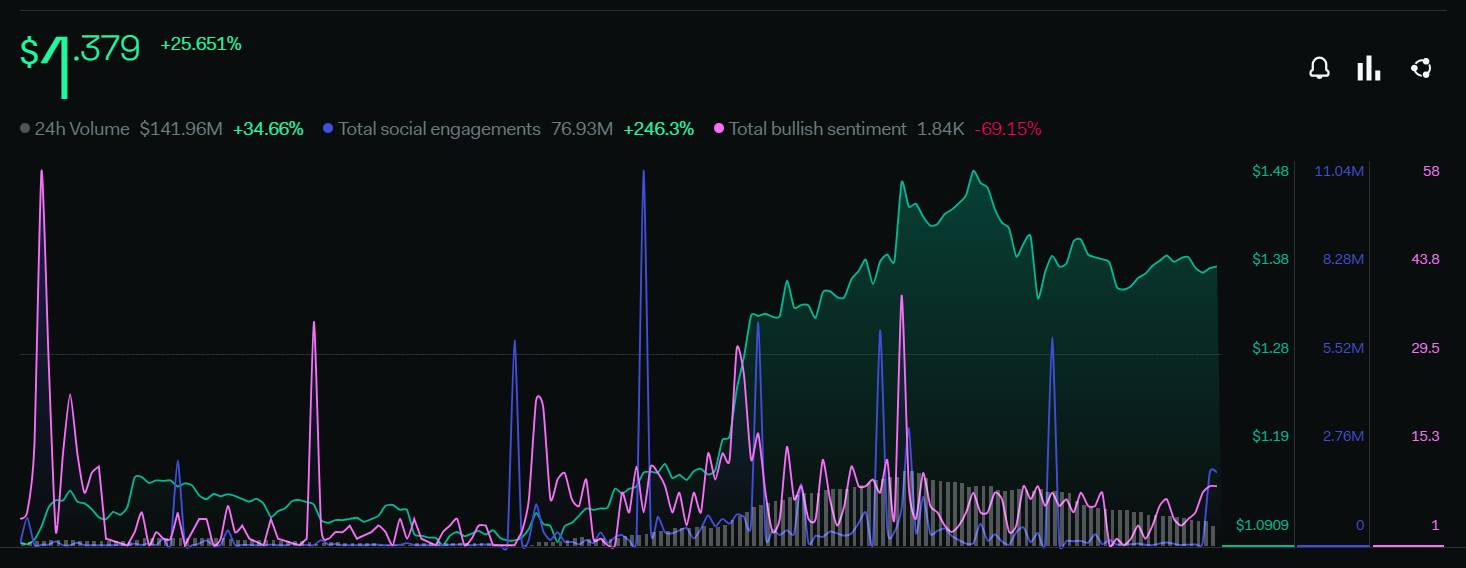The height and width of the screenshot is (568, 1466).
Task: Click the 5.52M engagements axis label
Action: pyautogui.click(x=1343, y=348)
